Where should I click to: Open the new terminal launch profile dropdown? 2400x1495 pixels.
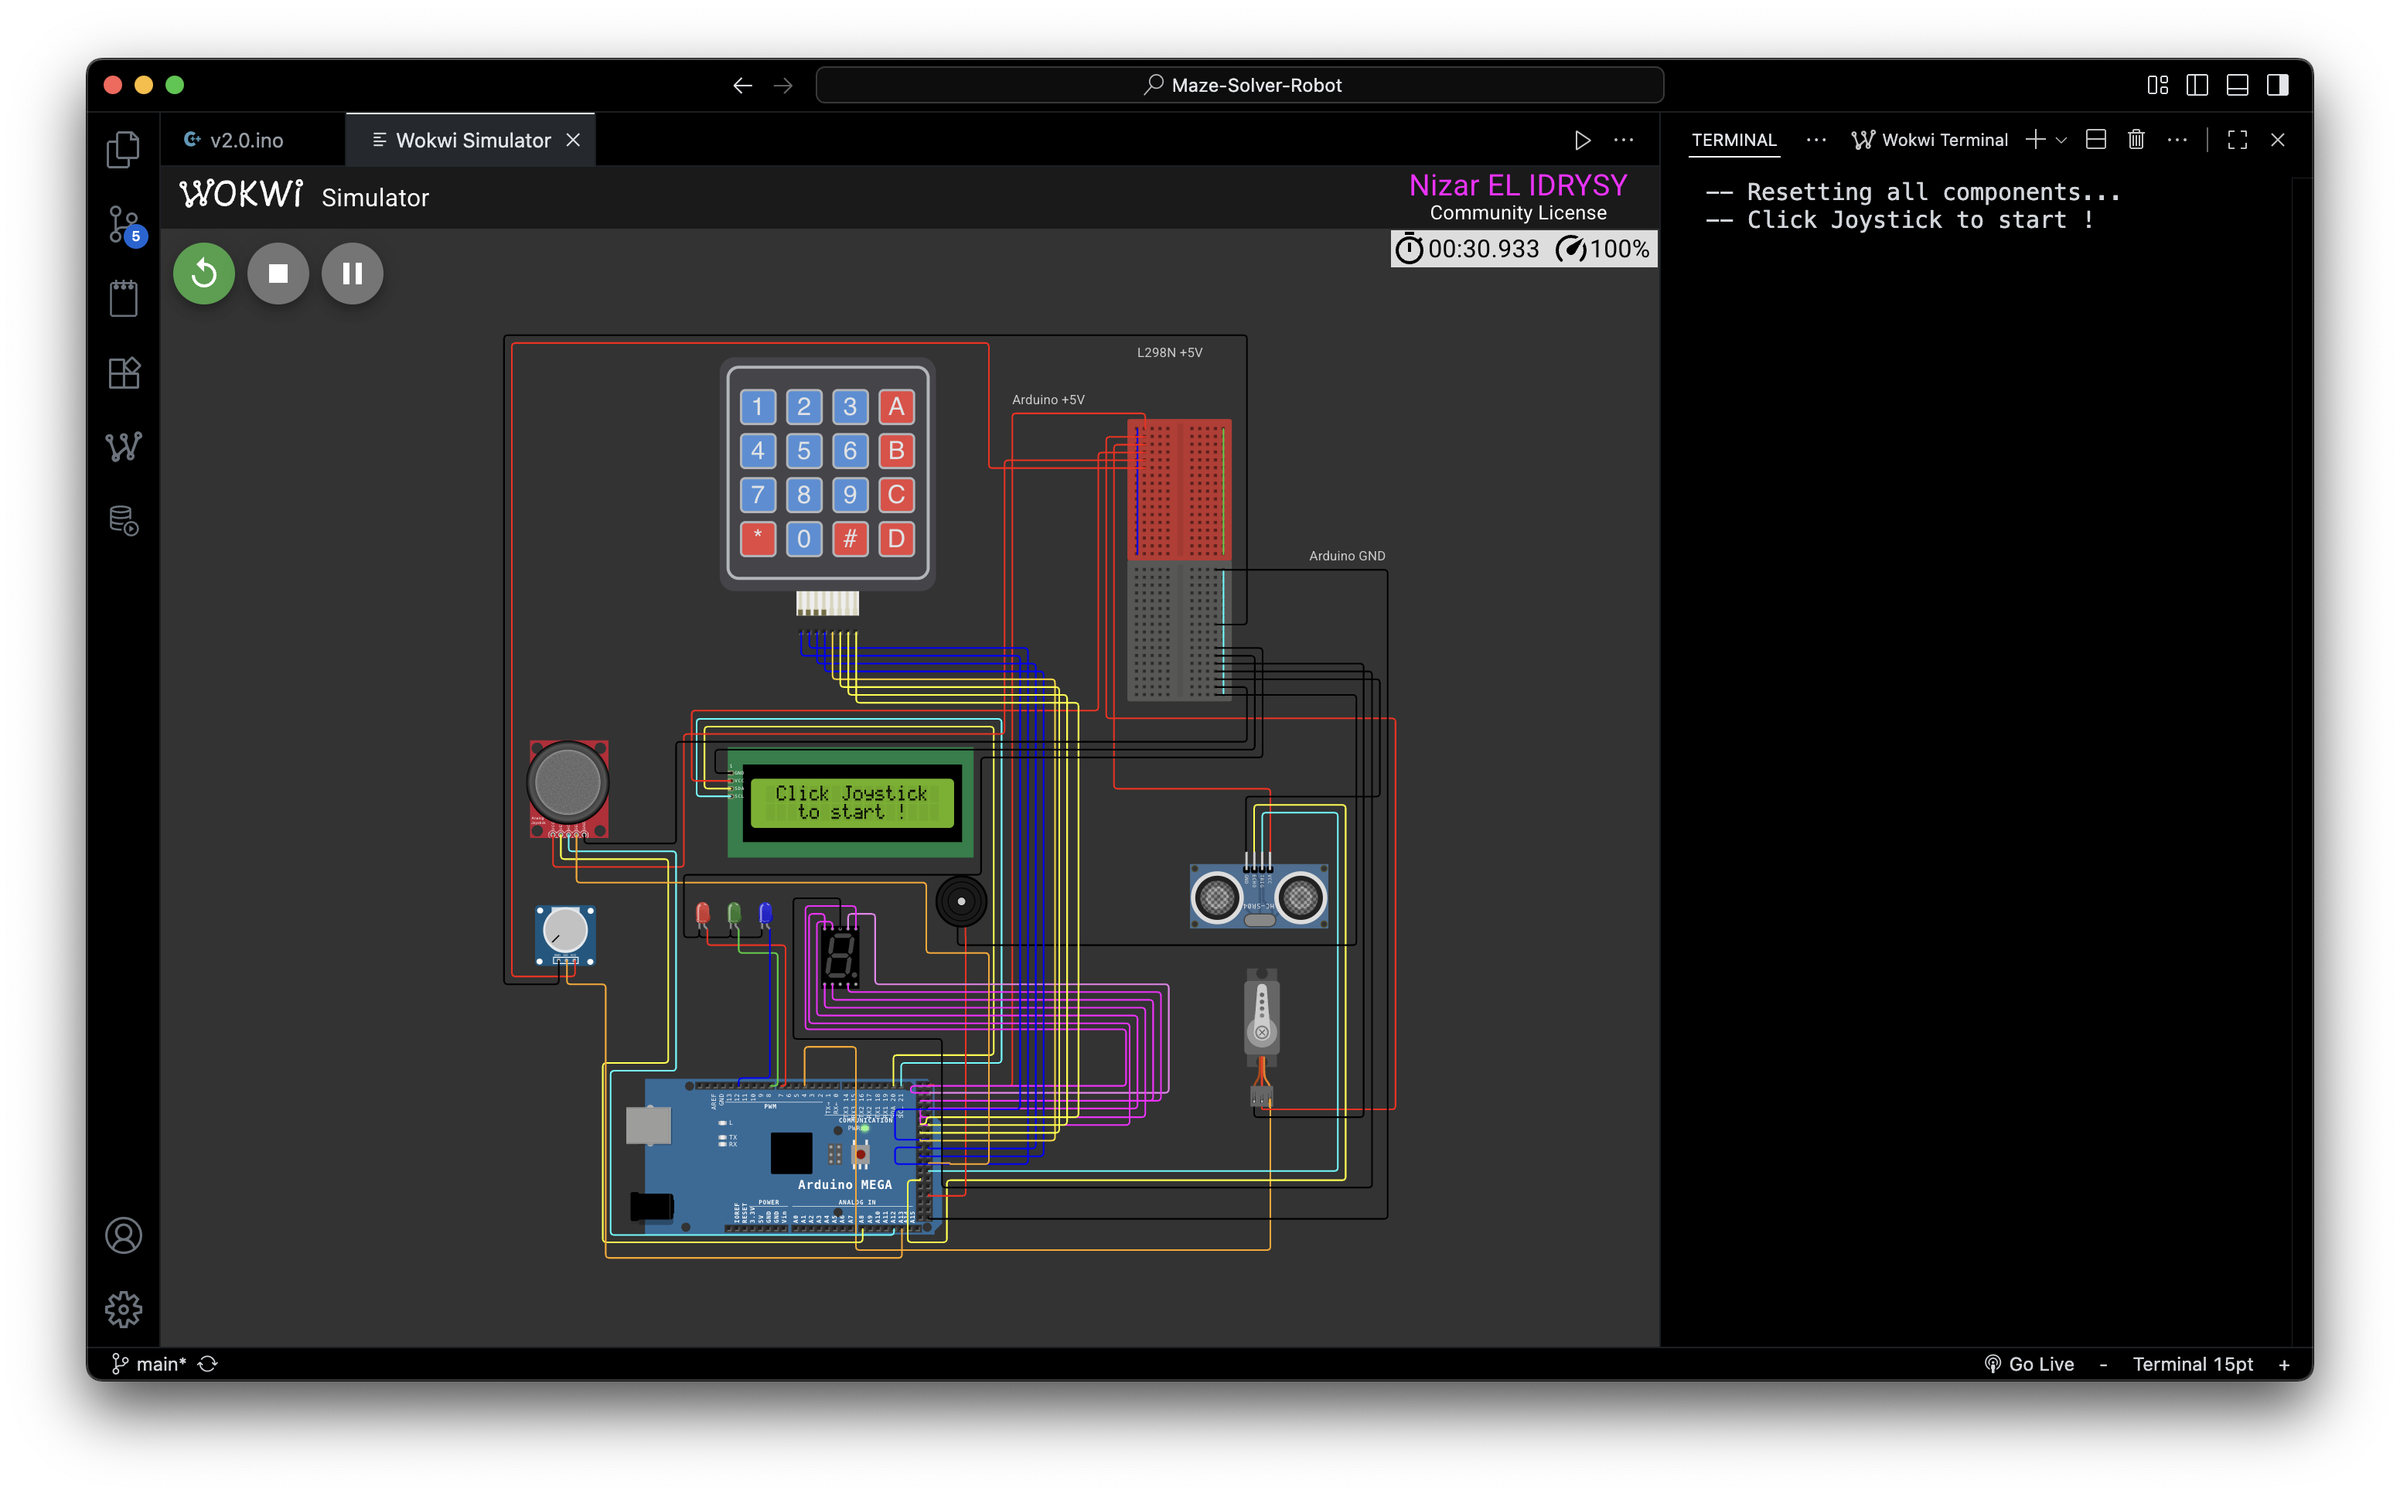click(x=2061, y=141)
